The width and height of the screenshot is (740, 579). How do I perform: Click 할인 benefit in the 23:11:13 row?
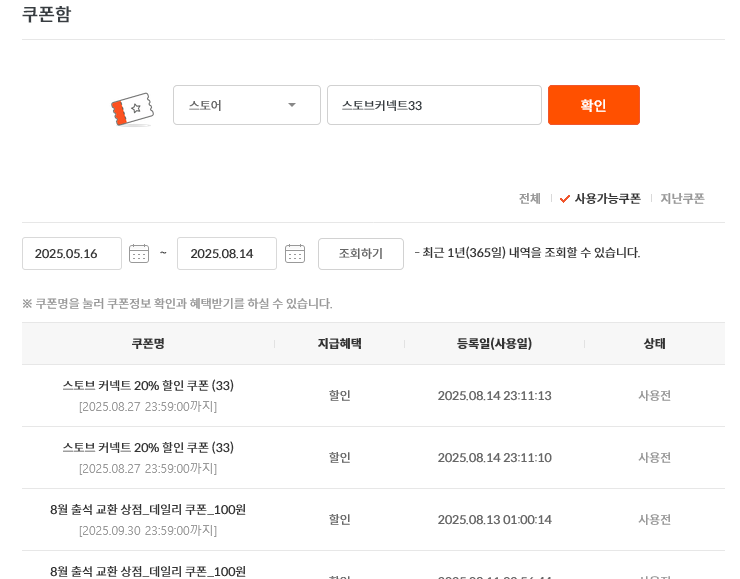pos(339,395)
